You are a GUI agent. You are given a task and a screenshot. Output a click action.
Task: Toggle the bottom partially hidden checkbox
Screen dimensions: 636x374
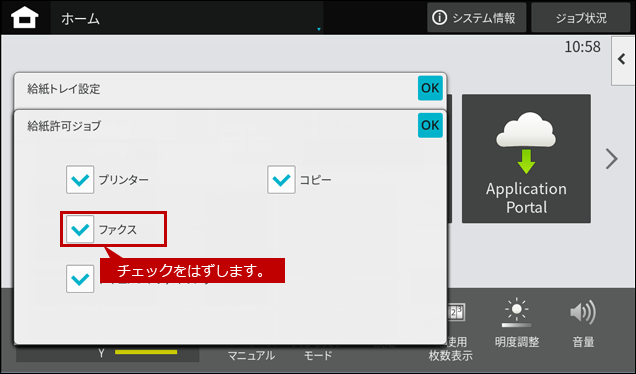pos(80,279)
